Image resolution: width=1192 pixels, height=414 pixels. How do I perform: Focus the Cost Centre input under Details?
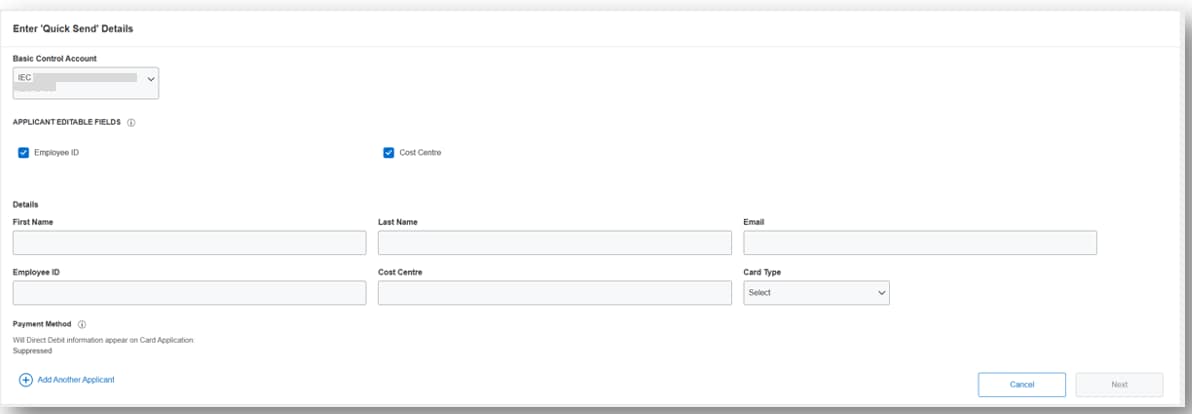(555, 293)
